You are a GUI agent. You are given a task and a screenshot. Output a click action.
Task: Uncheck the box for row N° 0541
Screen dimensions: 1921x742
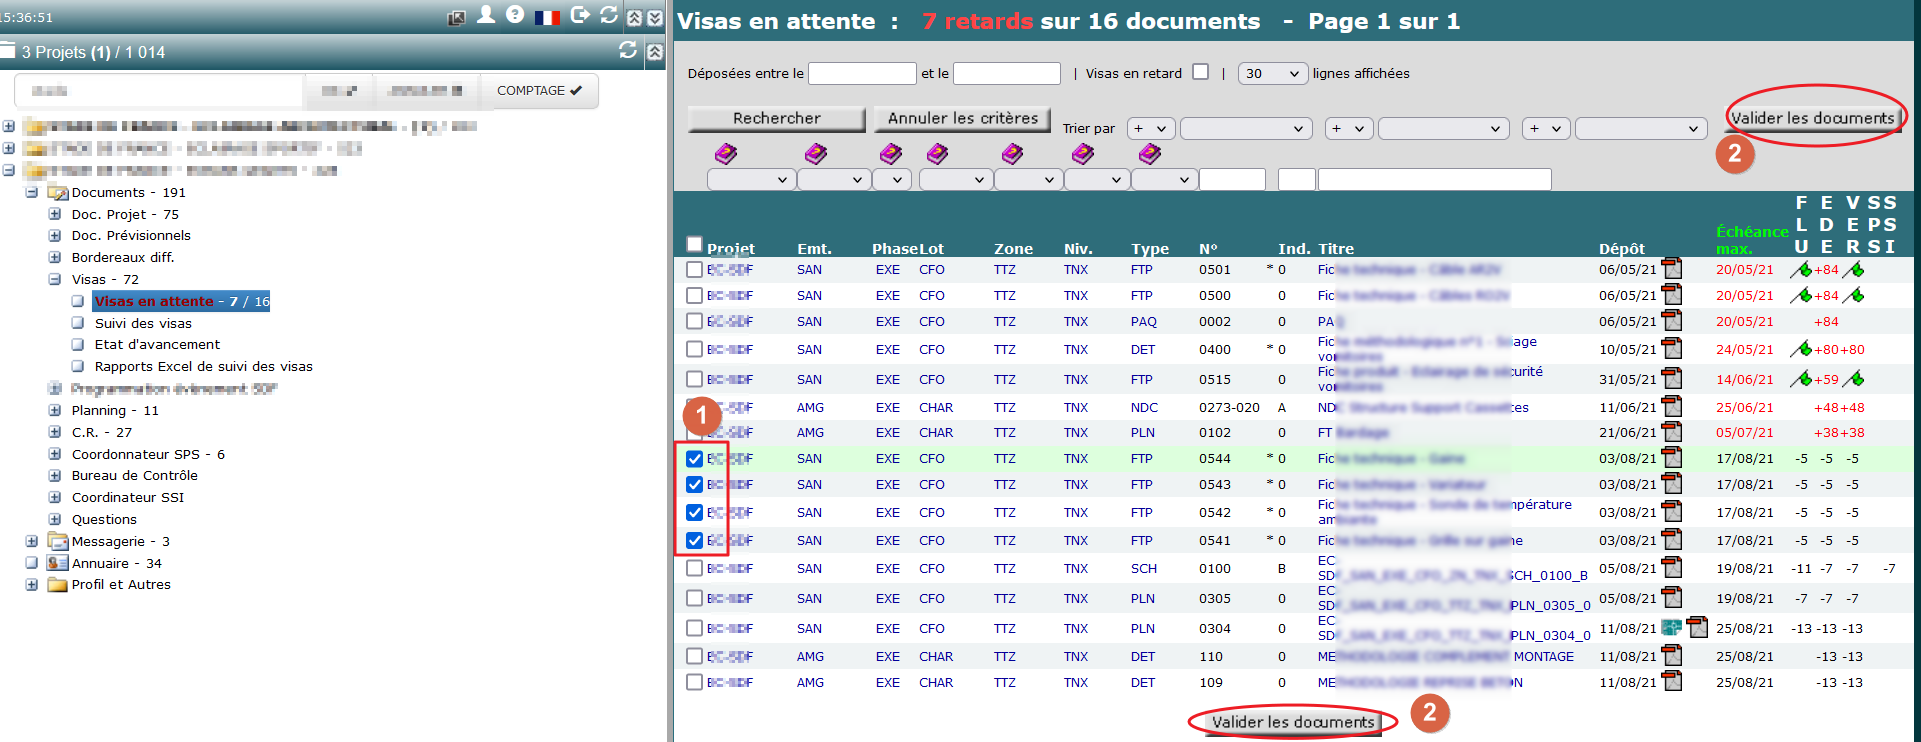(x=695, y=541)
